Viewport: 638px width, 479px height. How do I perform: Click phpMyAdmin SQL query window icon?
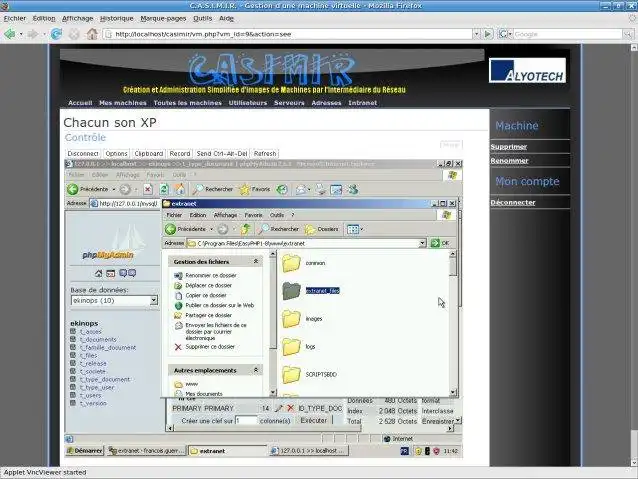(110, 273)
